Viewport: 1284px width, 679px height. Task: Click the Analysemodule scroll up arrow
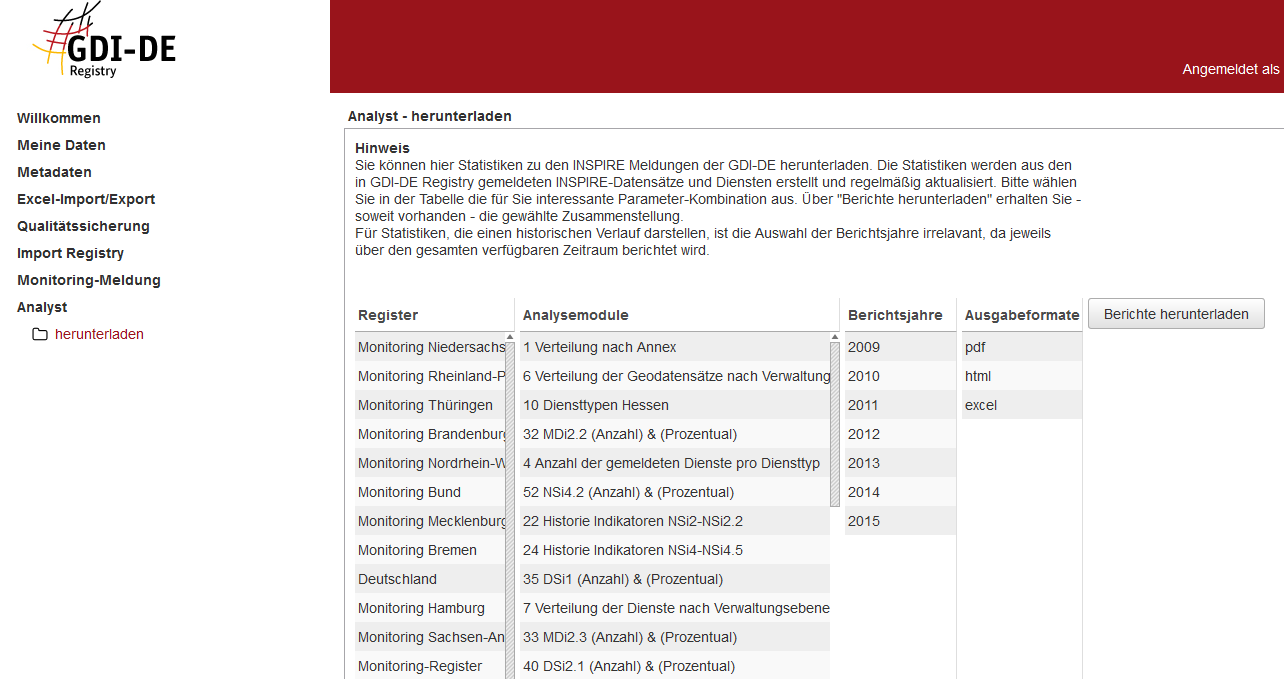coord(835,337)
